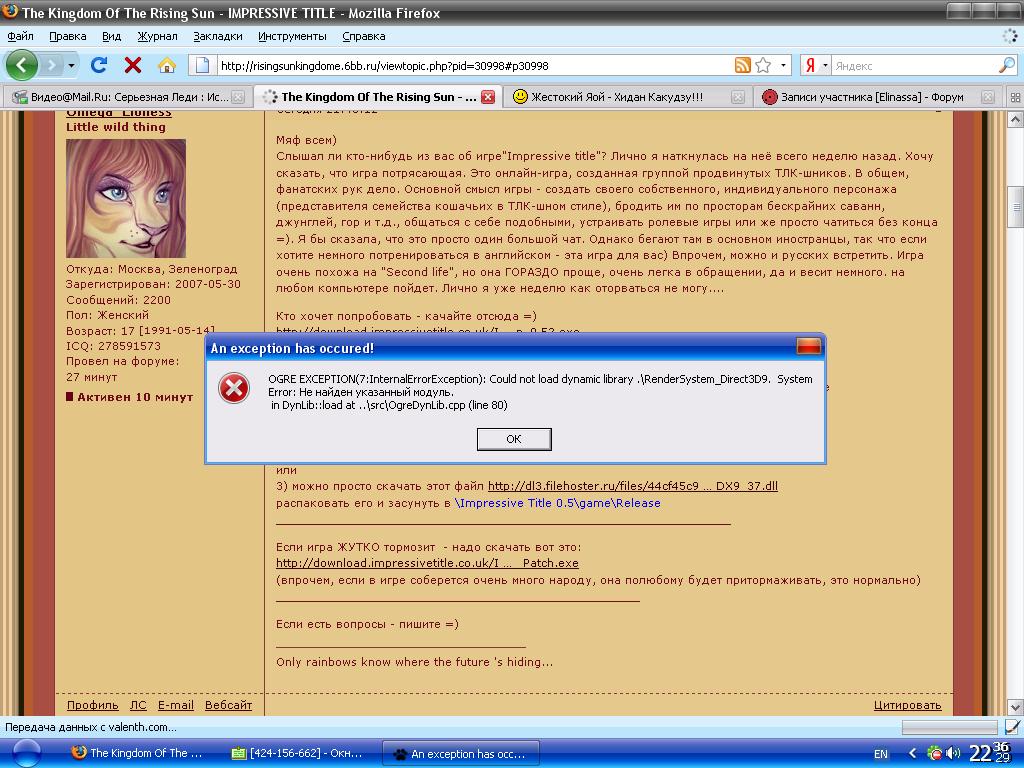Close The Kingdom Of The Rising Sun tab
Image resolution: width=1024 pixels, height=768 pixels.
[488, 97]
